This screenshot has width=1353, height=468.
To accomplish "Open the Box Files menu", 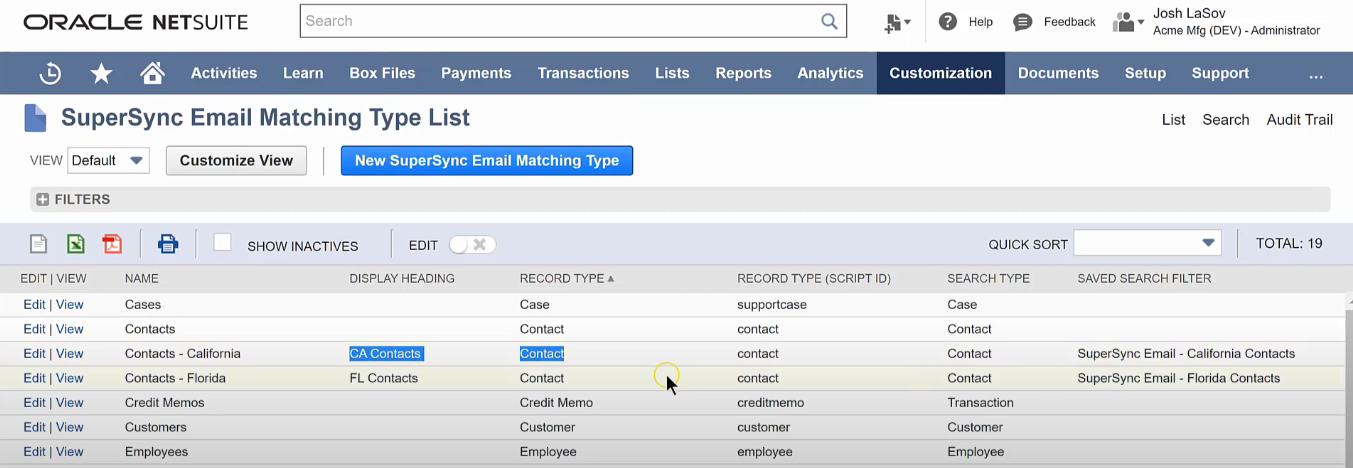I will point(382,73).
